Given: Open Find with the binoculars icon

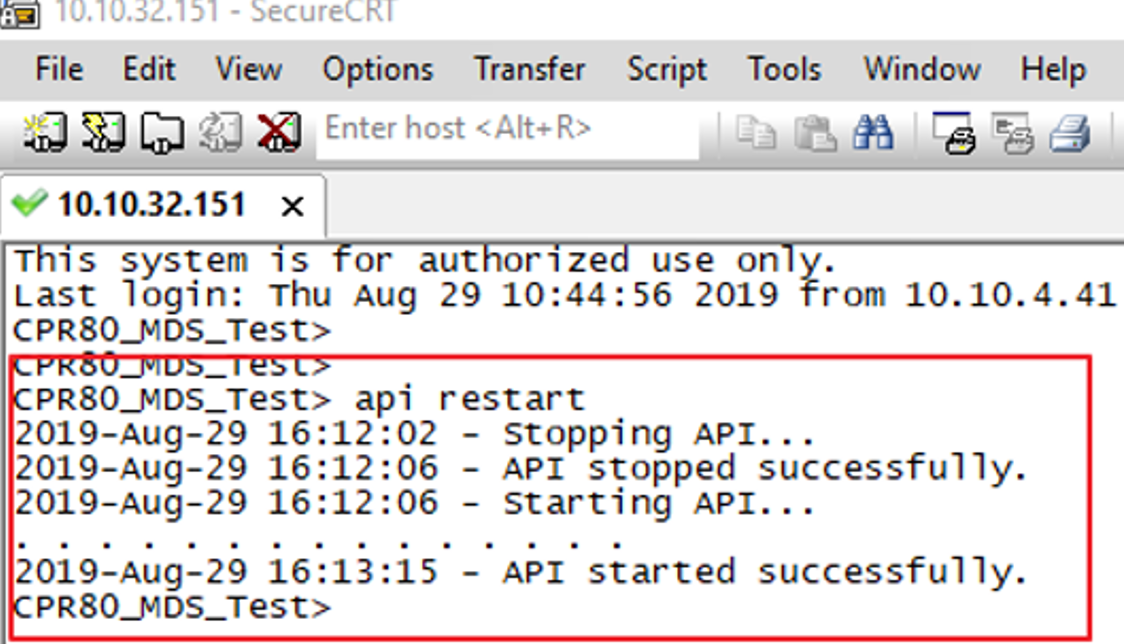Looking at the screenshot, I should pyautogui.click(x=873, y=132).
